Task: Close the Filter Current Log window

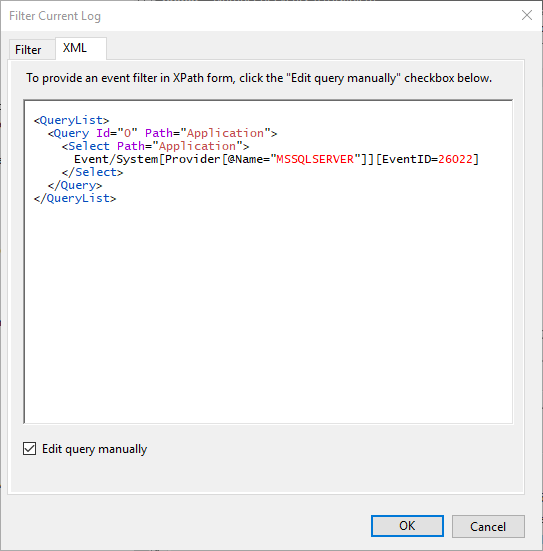Action: click(526, 15)
